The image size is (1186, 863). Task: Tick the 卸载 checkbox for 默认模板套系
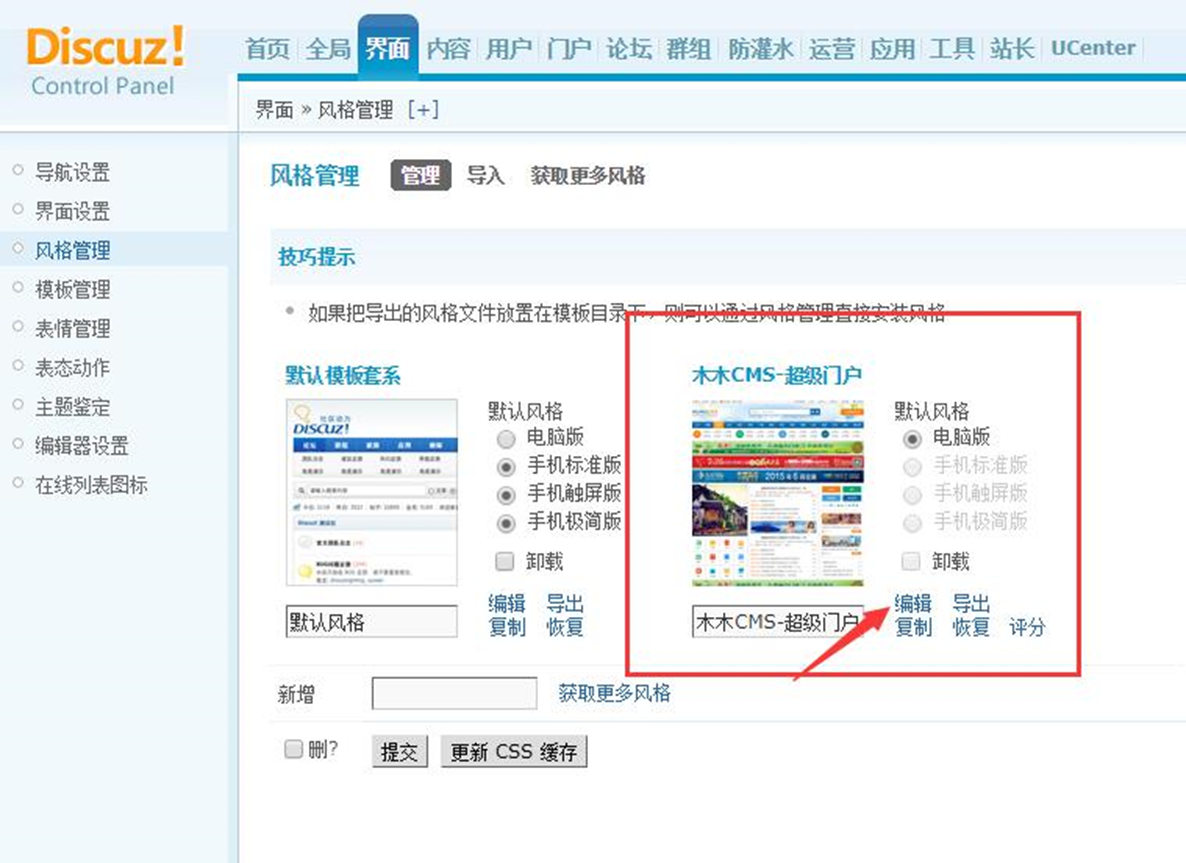click(505, 561)
